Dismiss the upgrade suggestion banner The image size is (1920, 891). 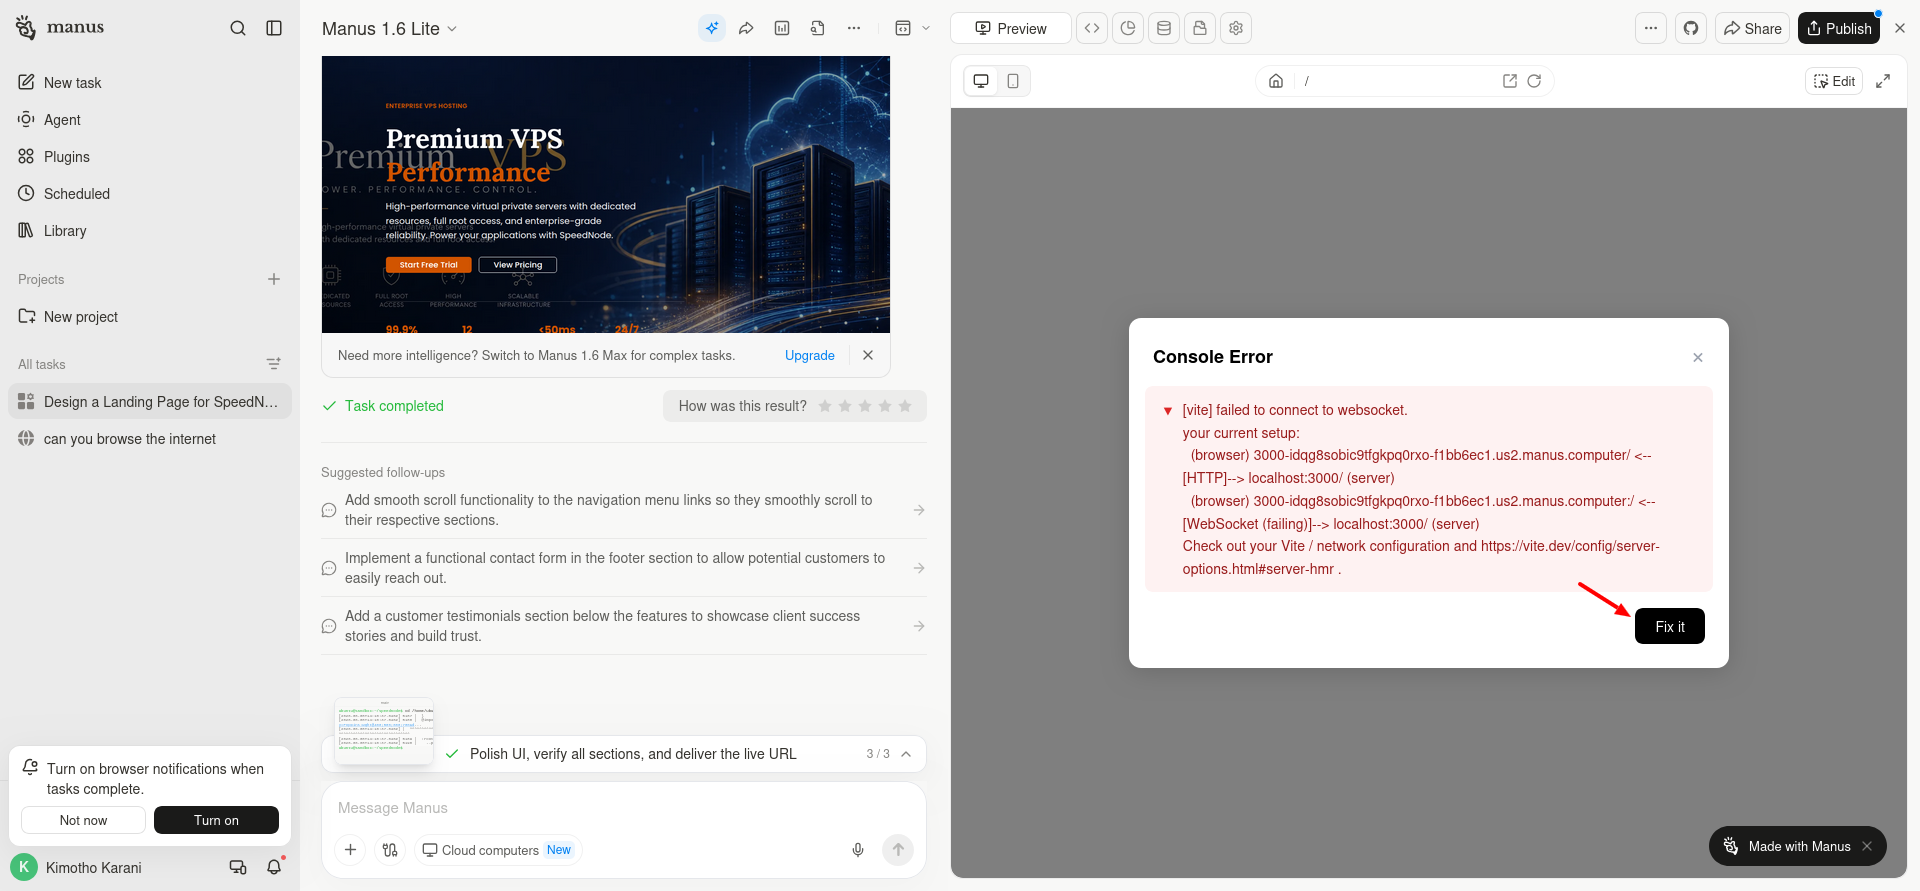(868, 355)
